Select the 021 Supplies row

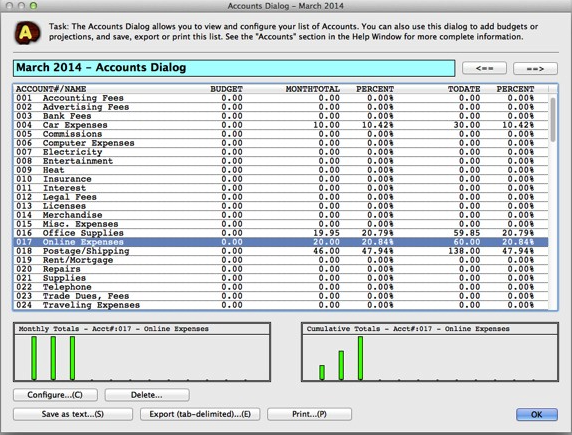281,278
